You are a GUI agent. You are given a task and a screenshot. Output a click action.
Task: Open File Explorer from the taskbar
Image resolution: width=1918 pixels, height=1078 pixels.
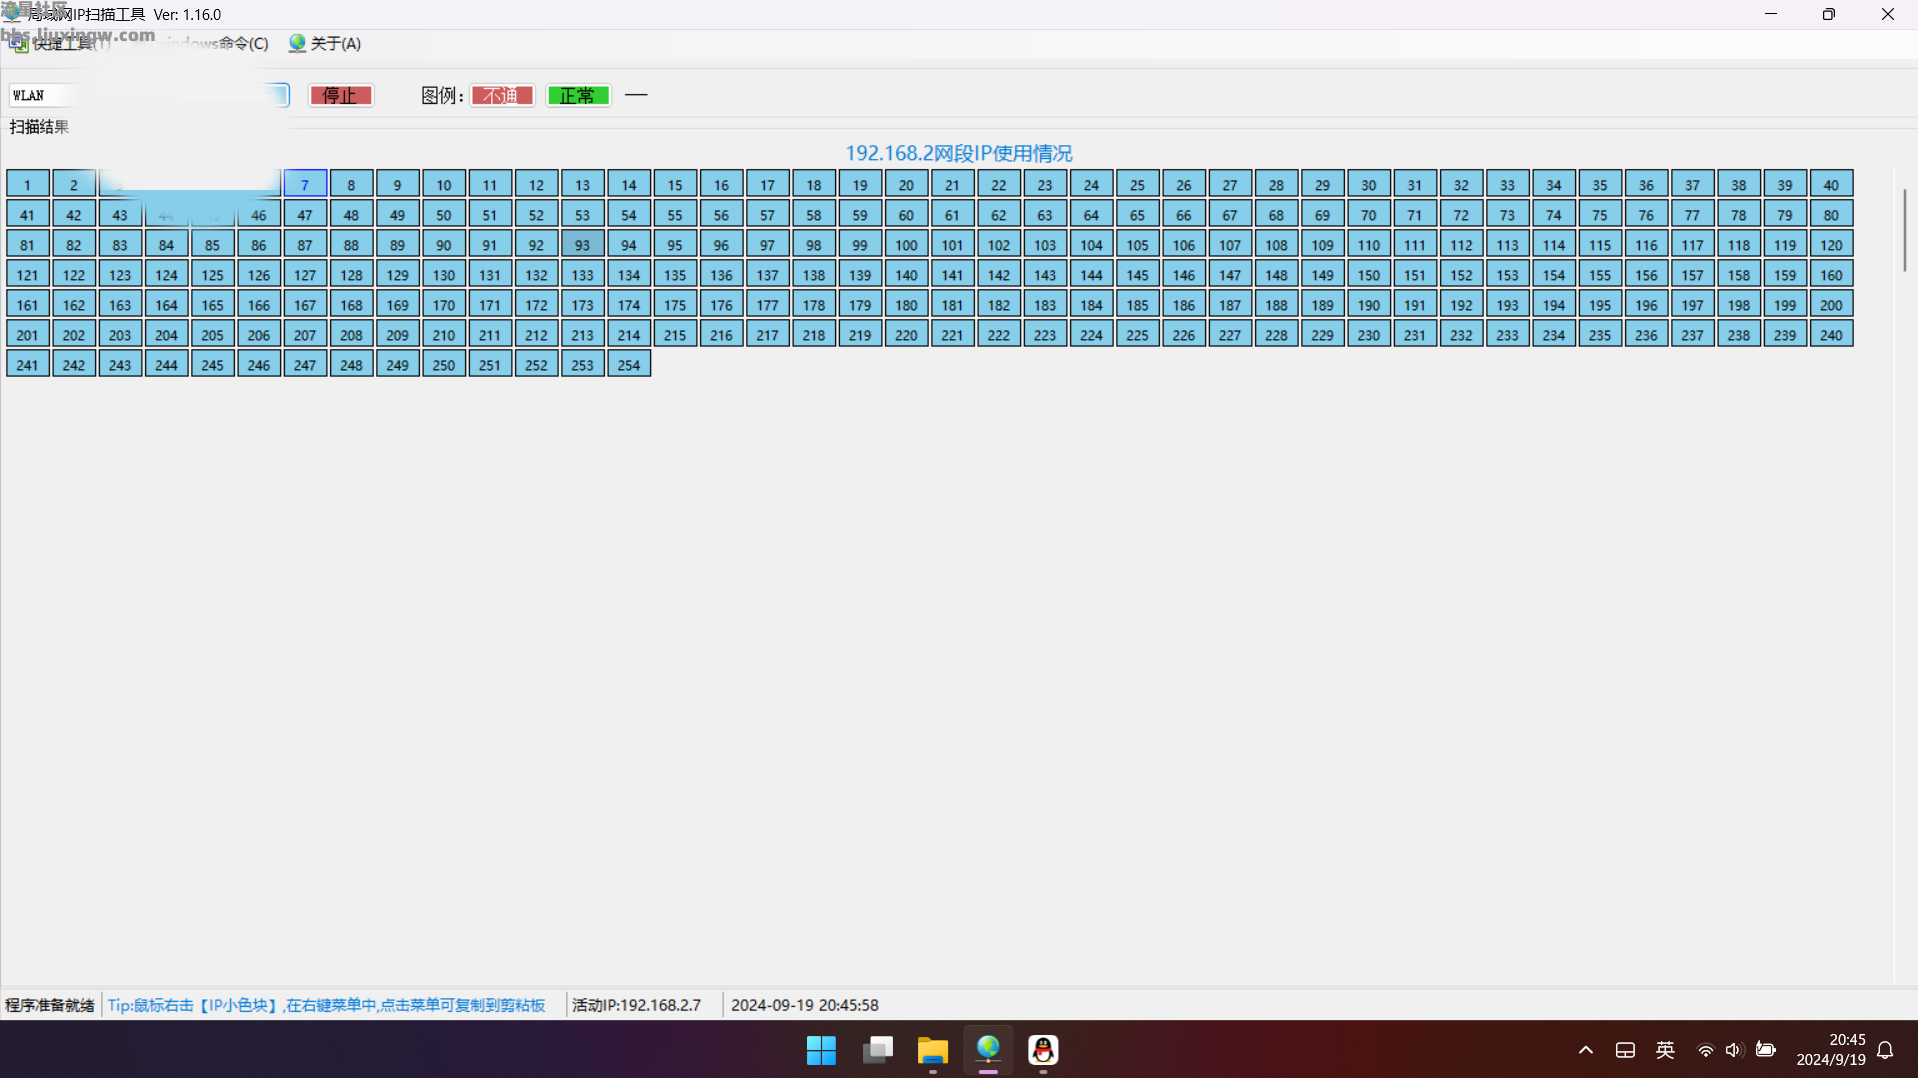(933, 1050)
